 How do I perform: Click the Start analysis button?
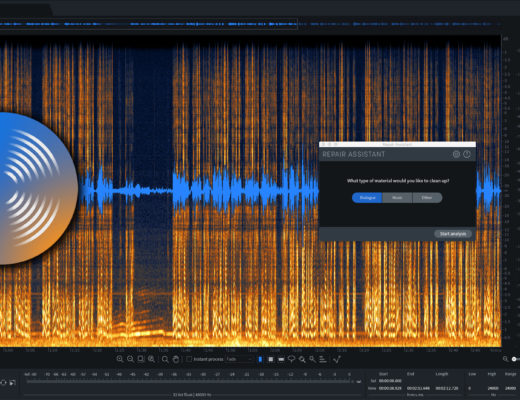[453, 234]
